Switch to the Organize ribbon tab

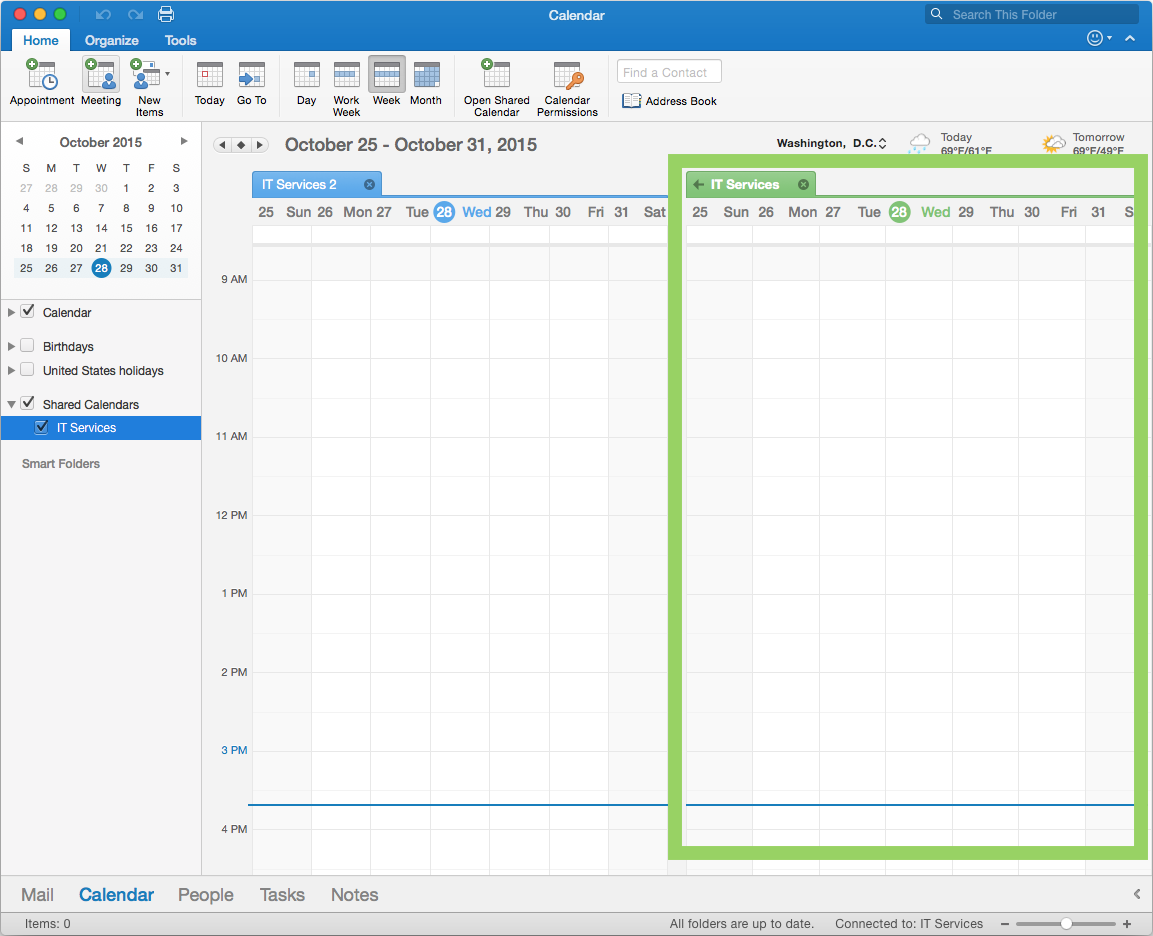coord(112,40)
